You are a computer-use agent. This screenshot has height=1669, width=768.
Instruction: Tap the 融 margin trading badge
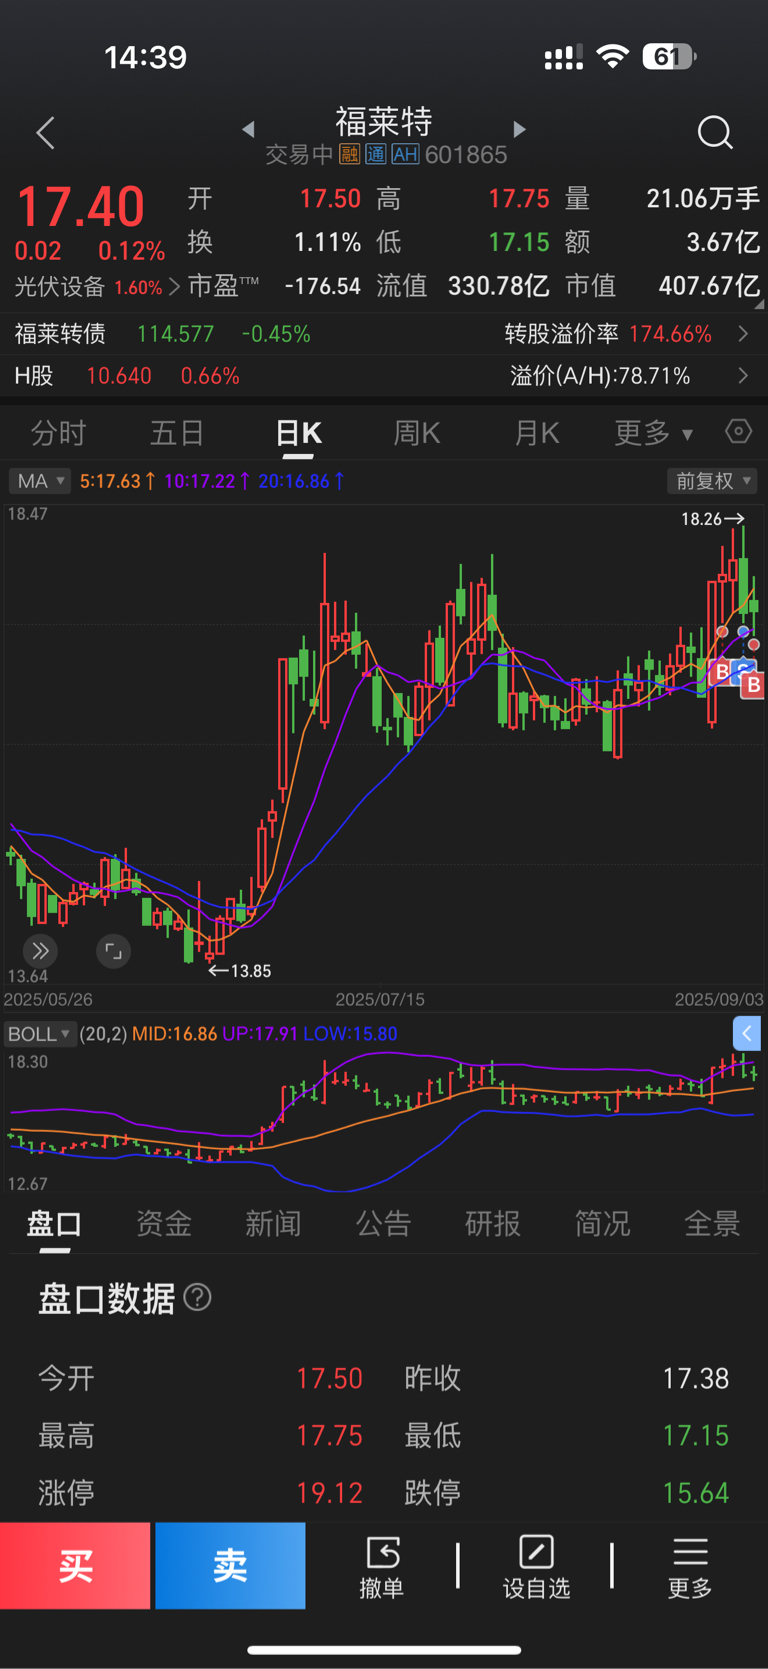coord(349,154)
